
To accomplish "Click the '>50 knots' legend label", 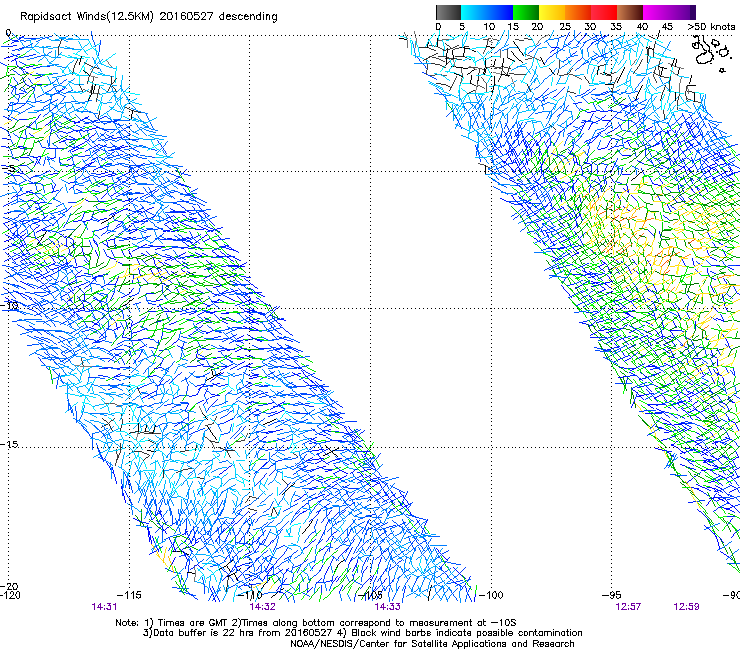I will (711, 27).
